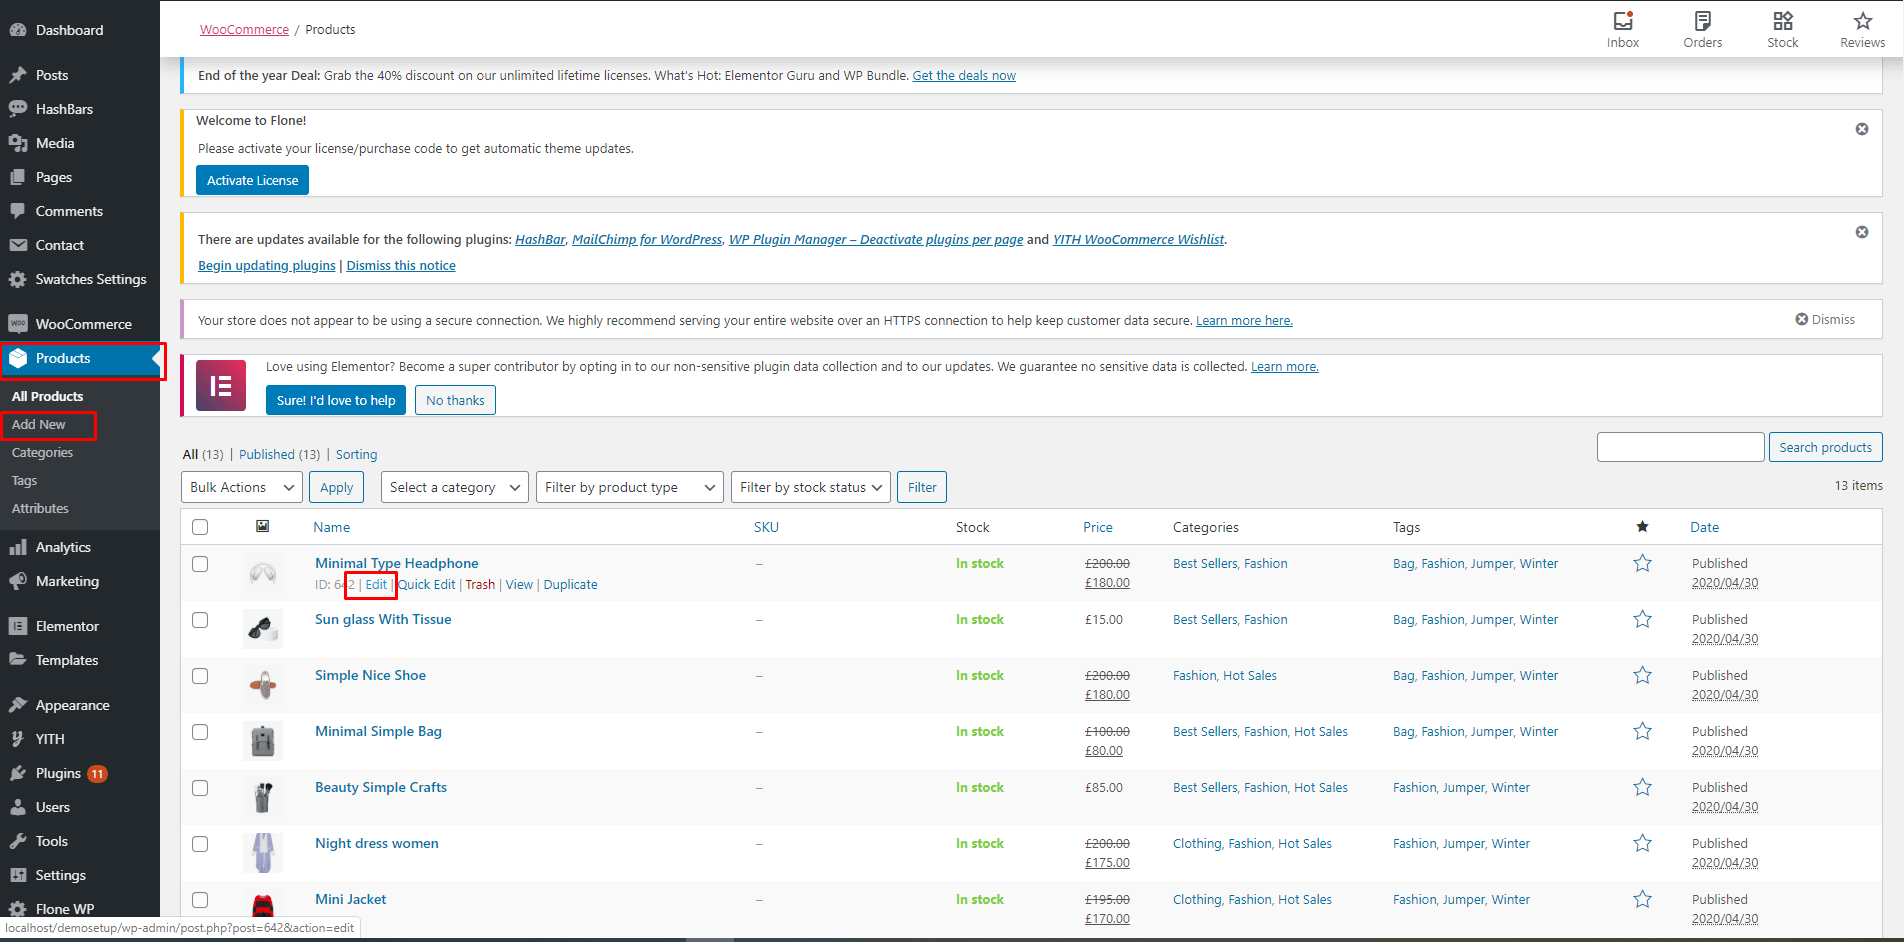This screenshot has height=942, width=1904.
Task: Check the Mini Jacket row checkbox
Action: point(200,900)
